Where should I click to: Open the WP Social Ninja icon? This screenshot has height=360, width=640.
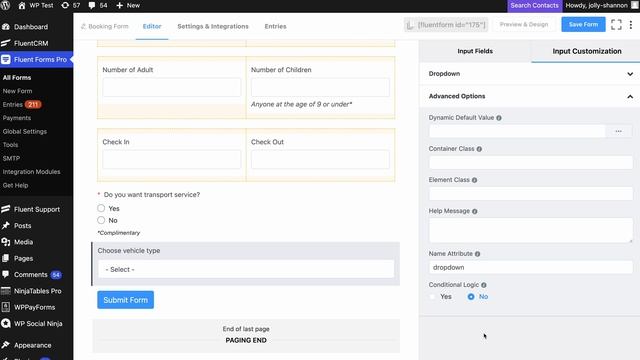[x=6, y=324]
